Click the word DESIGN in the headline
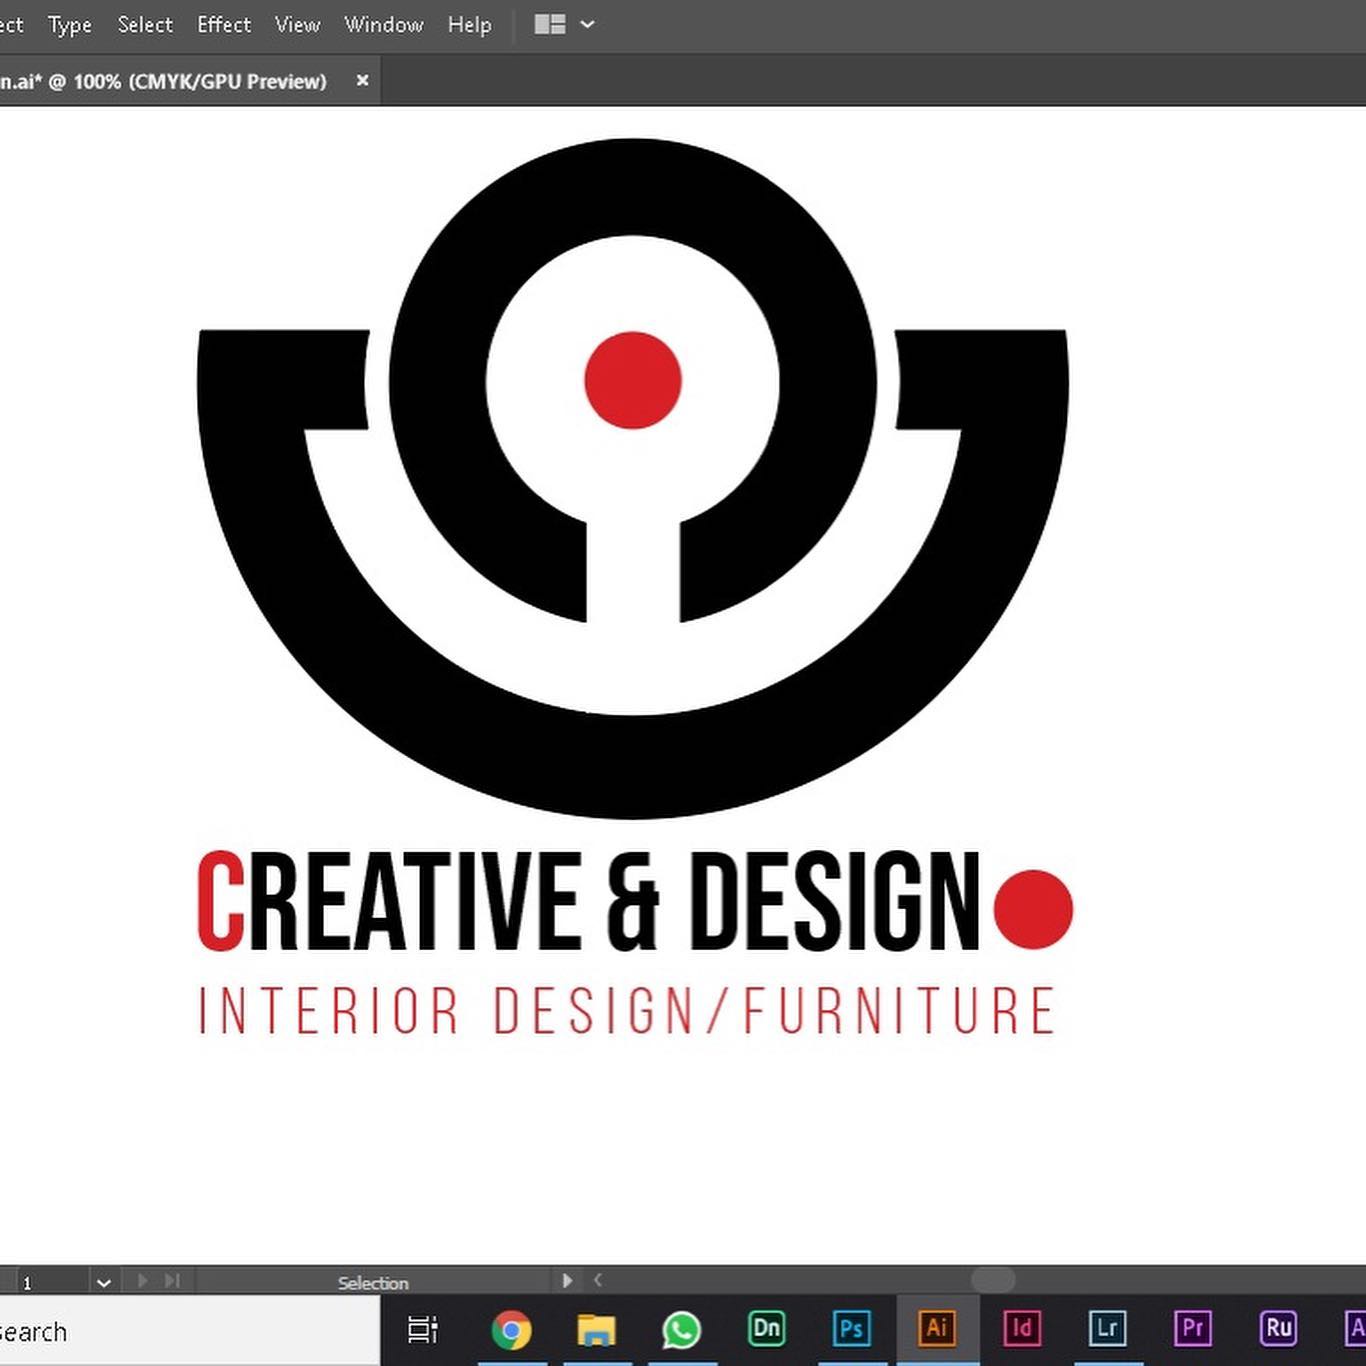Screen dimensions: 1366x1366 835,901
